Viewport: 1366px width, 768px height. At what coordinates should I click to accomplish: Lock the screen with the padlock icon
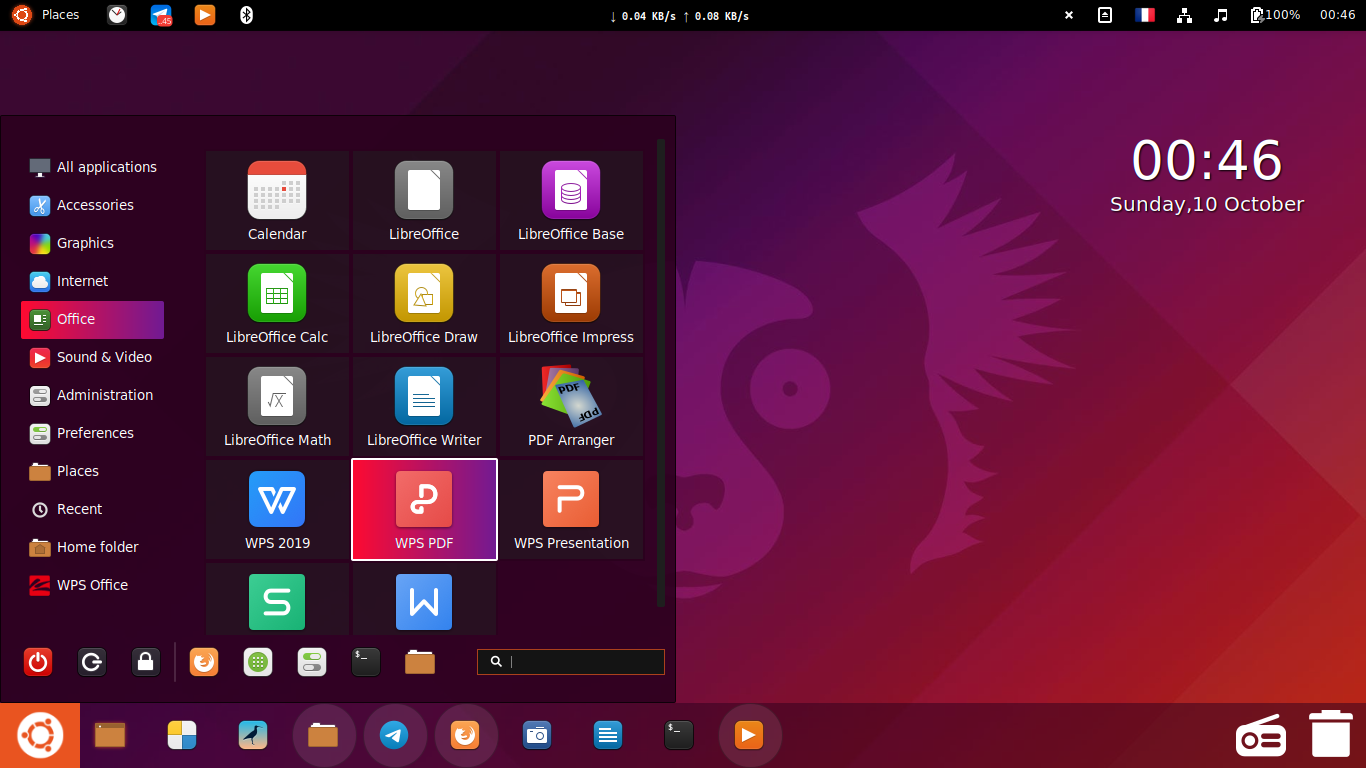(146, 662)
